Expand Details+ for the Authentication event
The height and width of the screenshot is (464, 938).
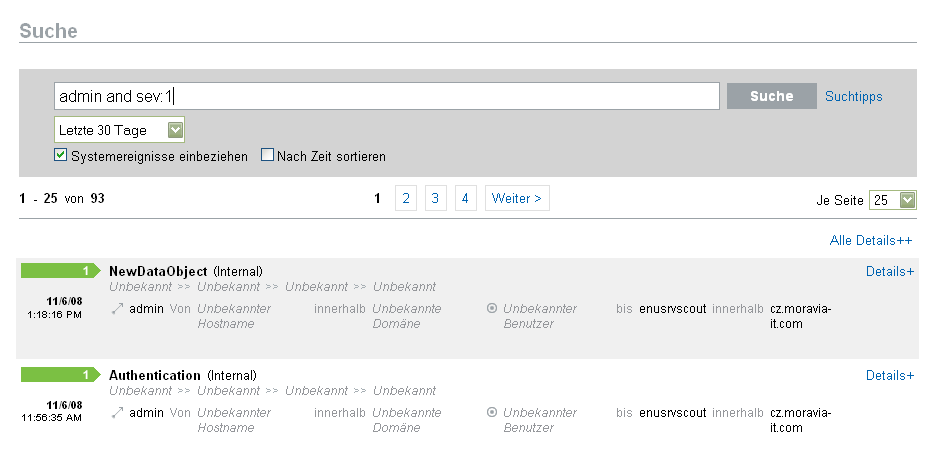[x=890, y=376]
